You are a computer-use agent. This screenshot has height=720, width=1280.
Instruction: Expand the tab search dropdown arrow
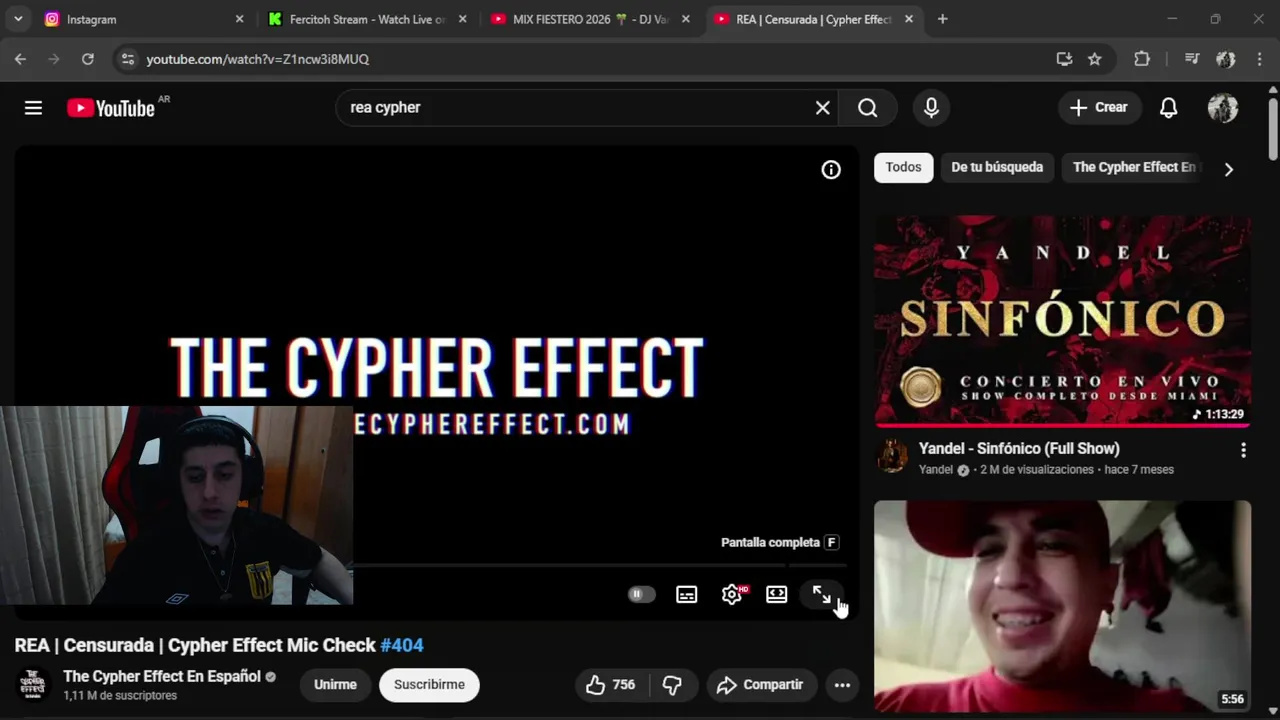pyautogui.click(x=18, y=19)
